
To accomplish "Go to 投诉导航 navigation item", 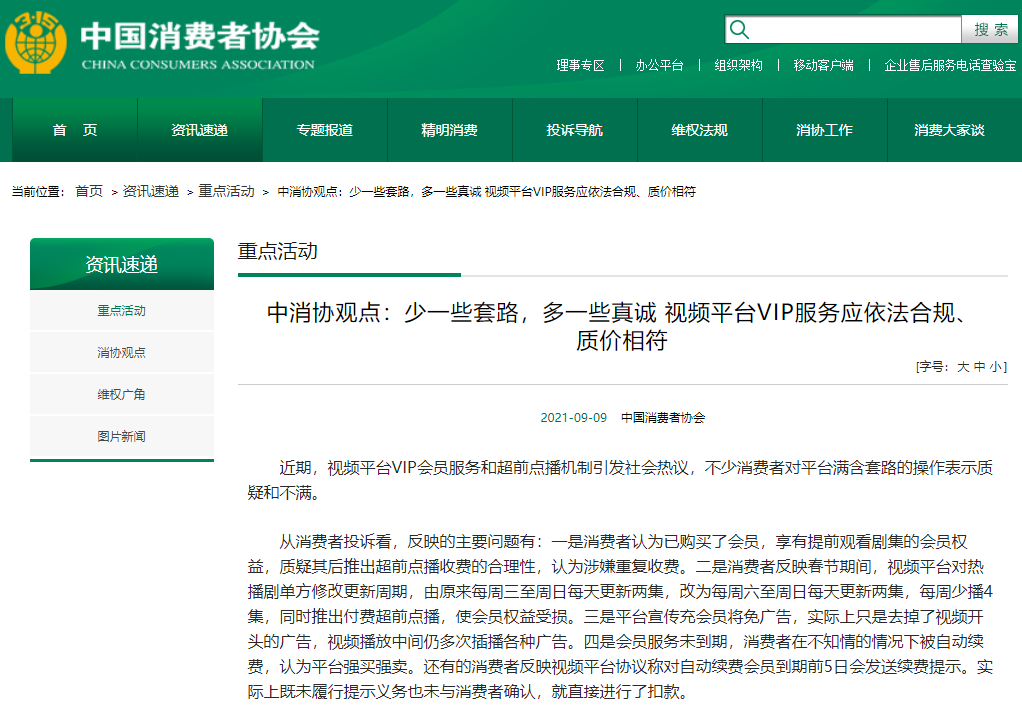I will (x=574, y=130).
